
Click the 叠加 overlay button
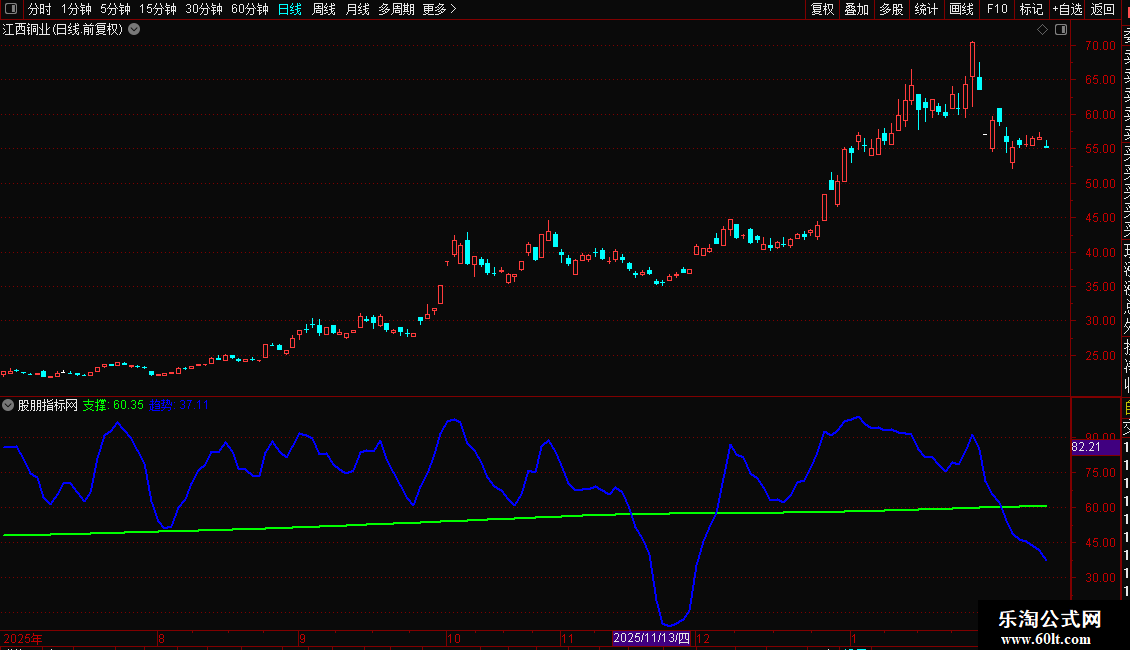pos(857,9)
